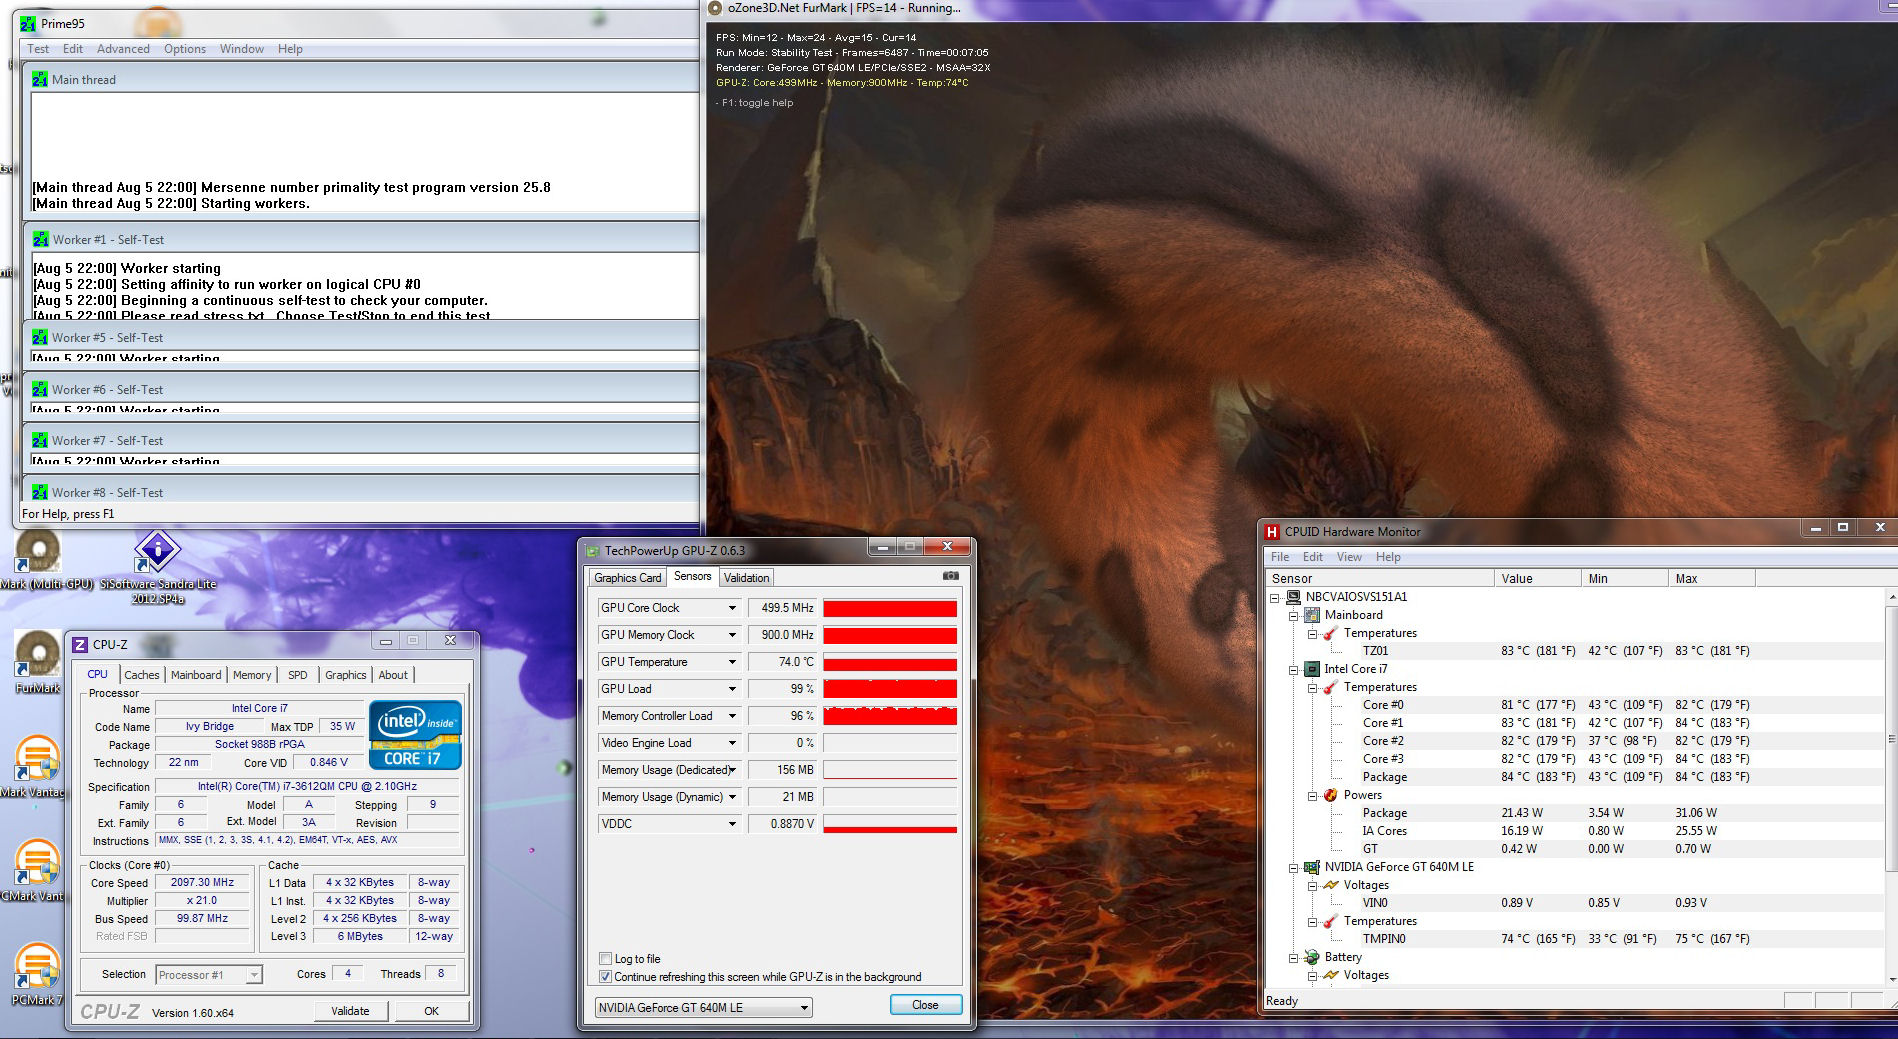Open the VDDC sensor dropdown
The height and width of the screenshot is (1039, 1898).
(731, 824)
